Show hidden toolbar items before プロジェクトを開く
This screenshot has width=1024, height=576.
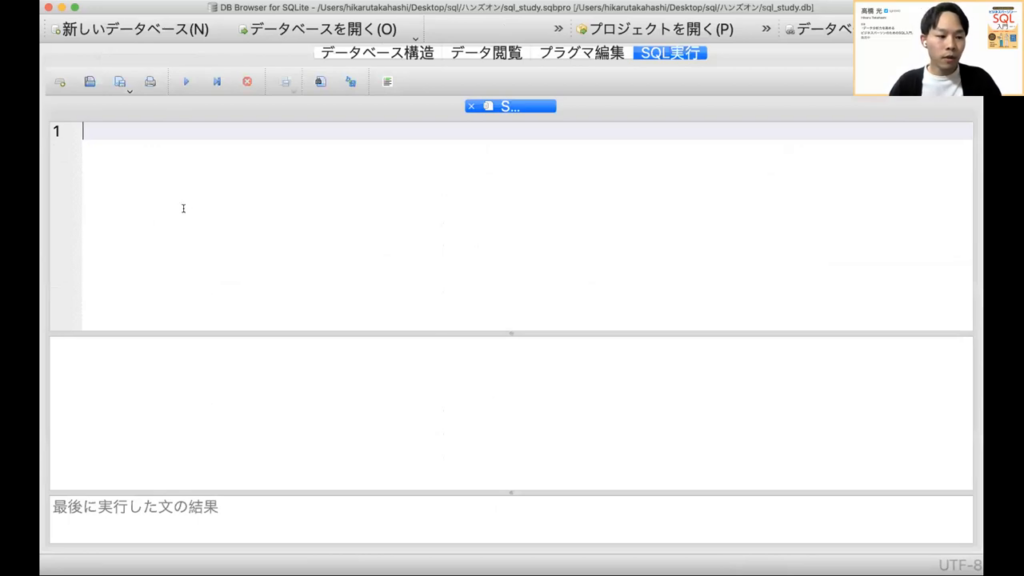(x=559, y=29)
